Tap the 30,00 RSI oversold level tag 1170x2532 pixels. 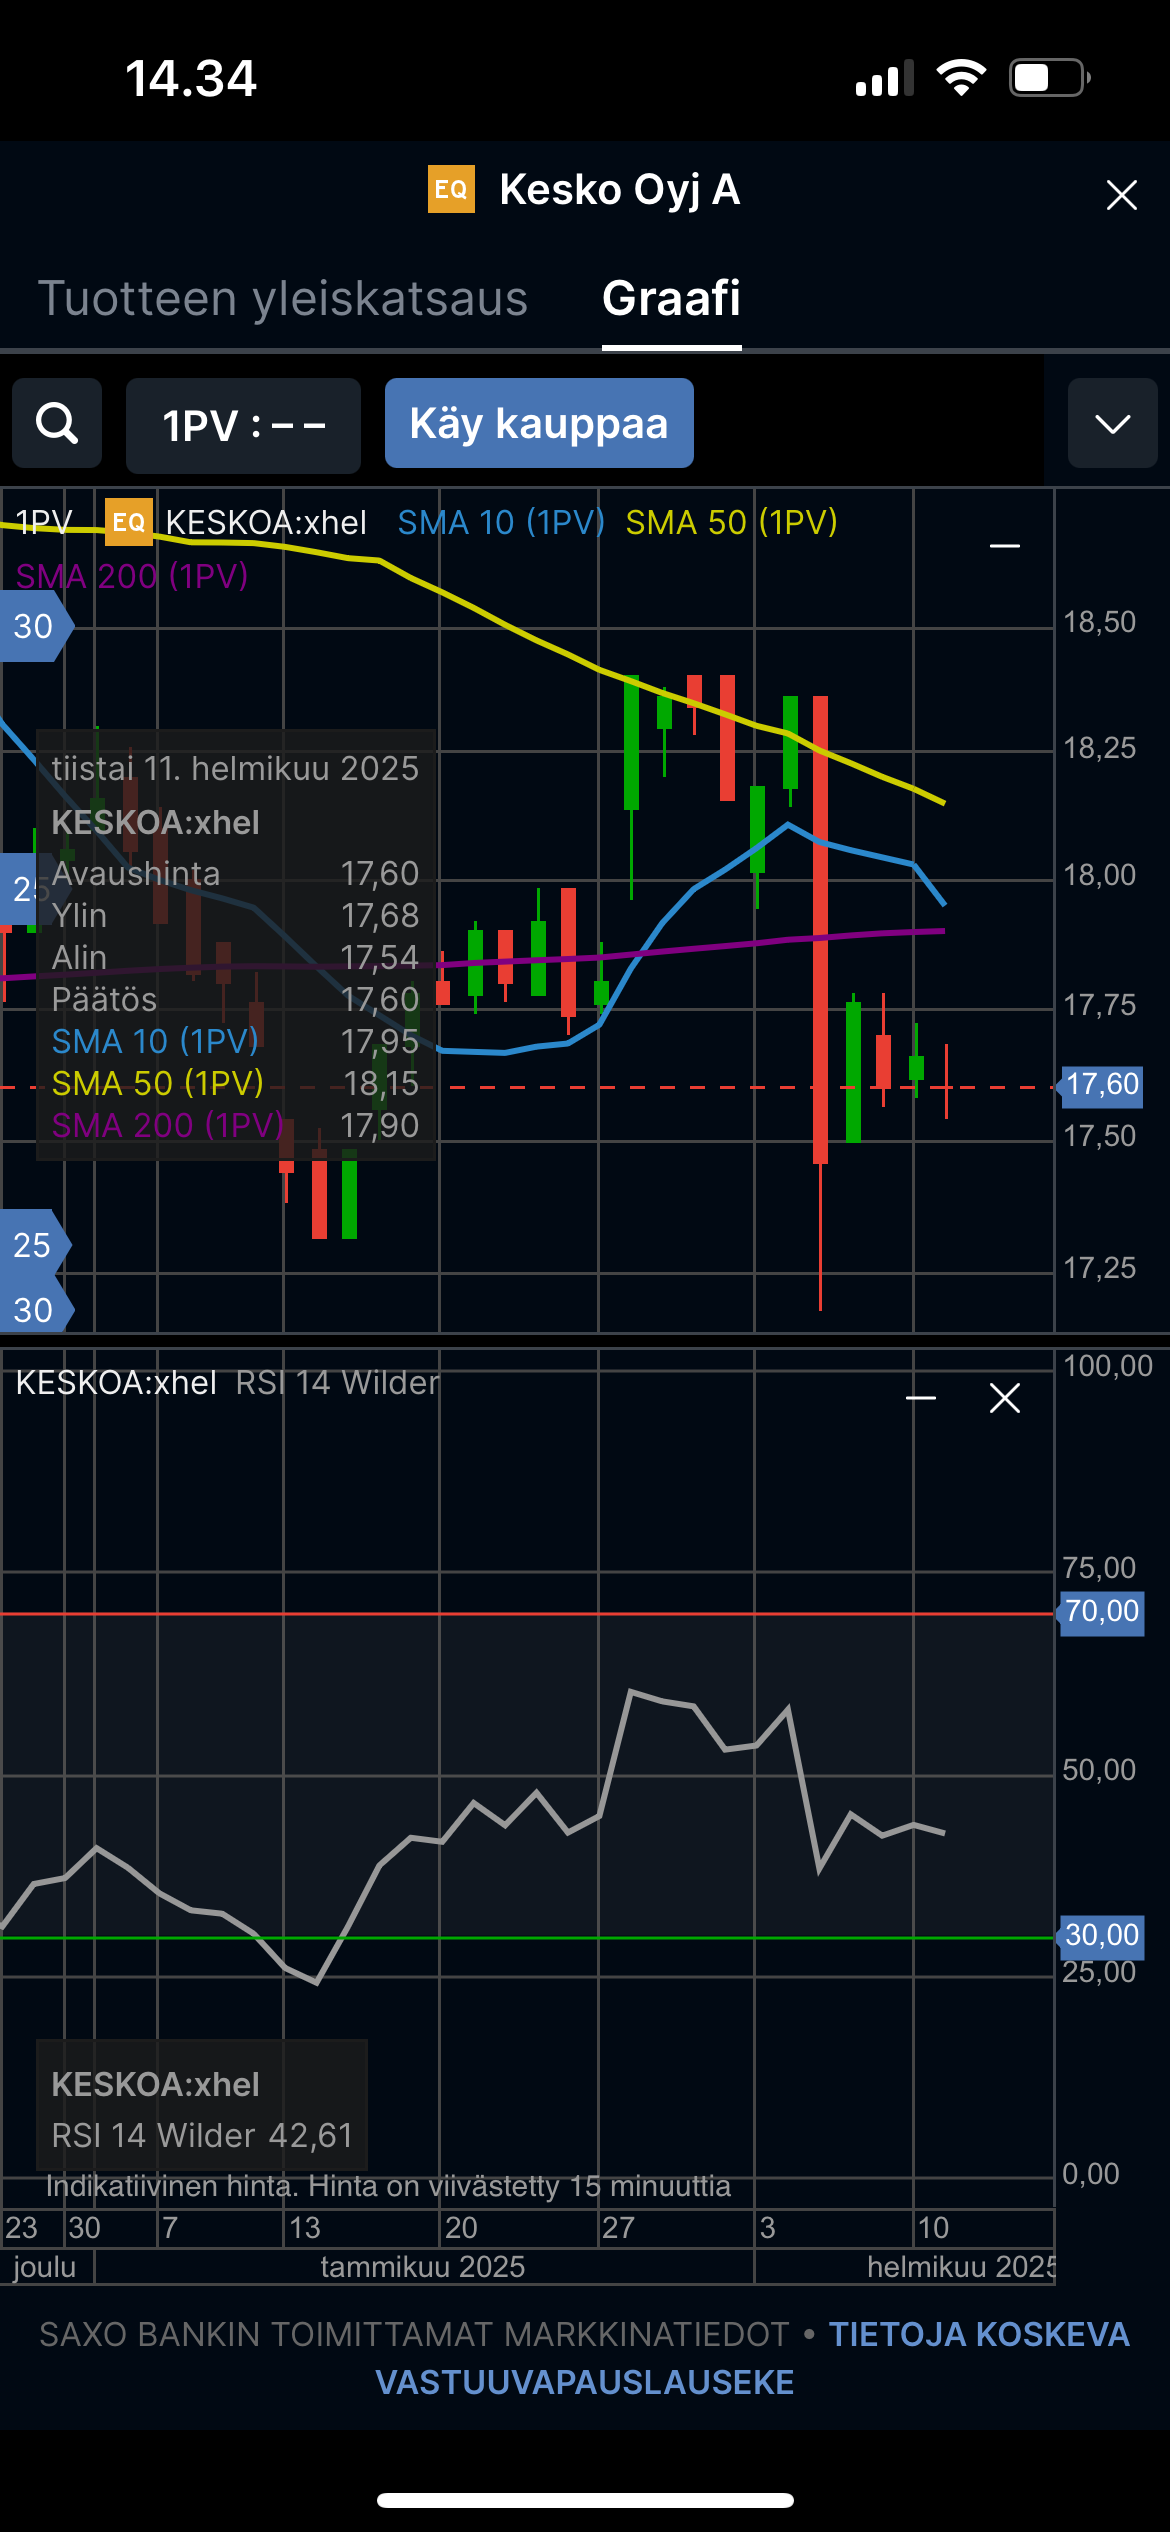pos(1101,1936)
